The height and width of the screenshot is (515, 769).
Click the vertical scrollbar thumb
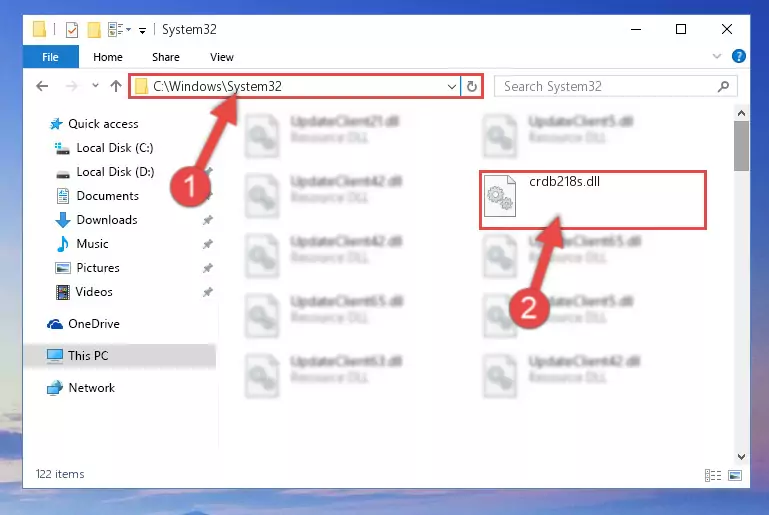(741, 146)
